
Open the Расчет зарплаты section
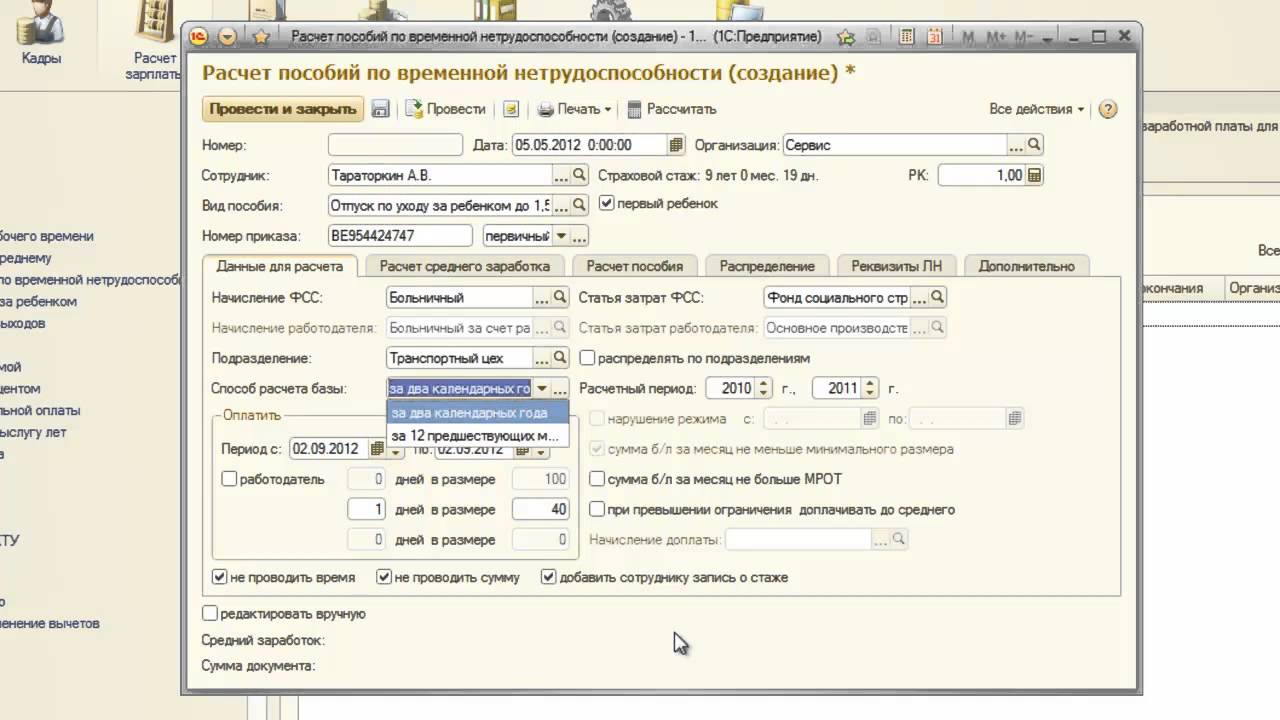pos(154,40)
